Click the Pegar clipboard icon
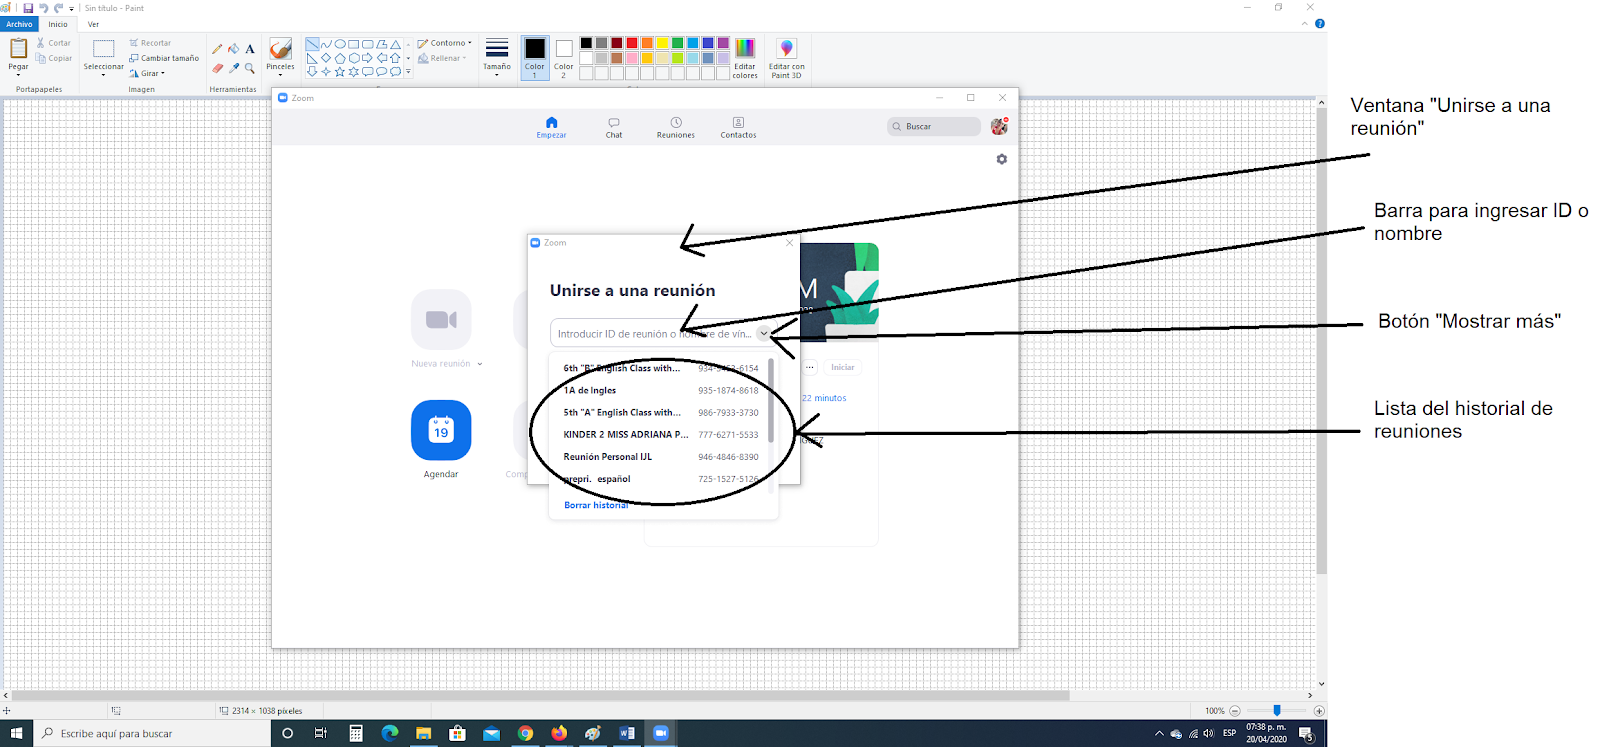The height and width of the screenshot is (747, 1600). (18, 48)
